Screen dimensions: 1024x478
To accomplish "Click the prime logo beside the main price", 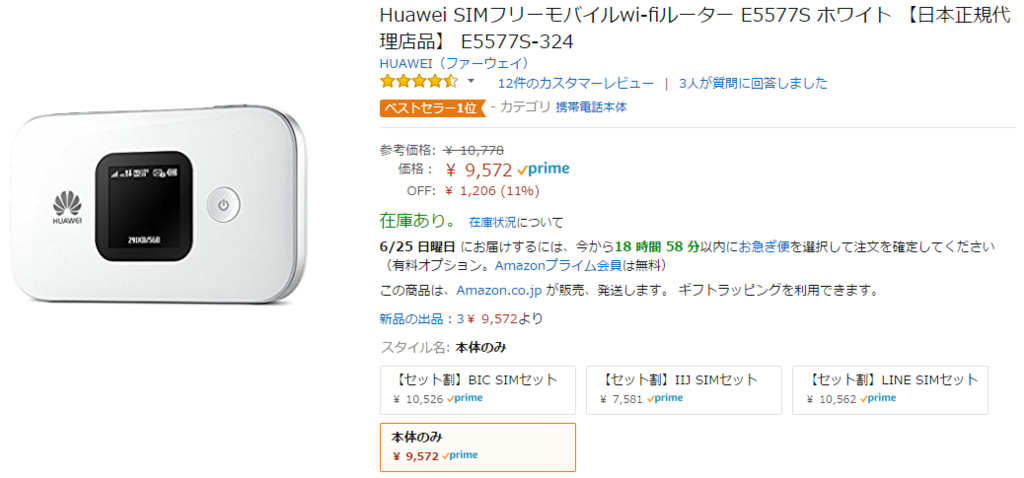I will [x=543, y=169].
